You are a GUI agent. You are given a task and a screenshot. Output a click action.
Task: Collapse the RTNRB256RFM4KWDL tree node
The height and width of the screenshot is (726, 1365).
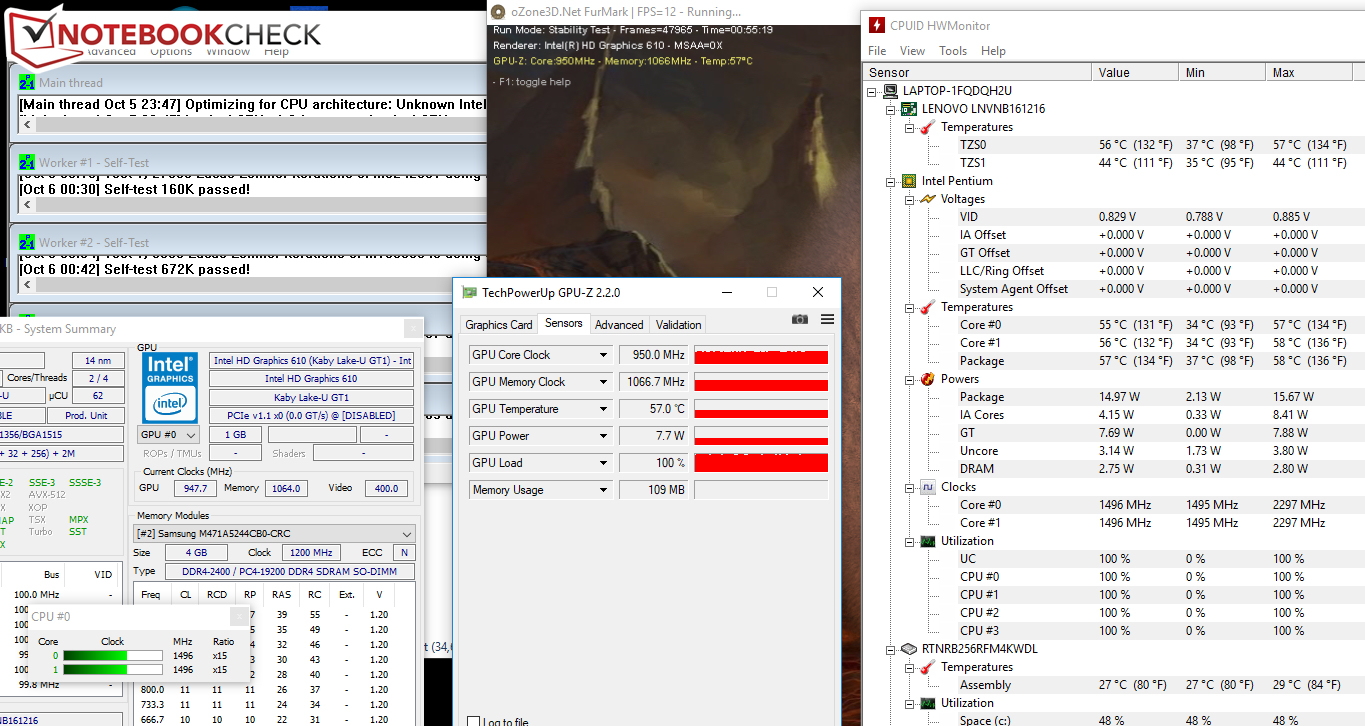pos(890,649)
